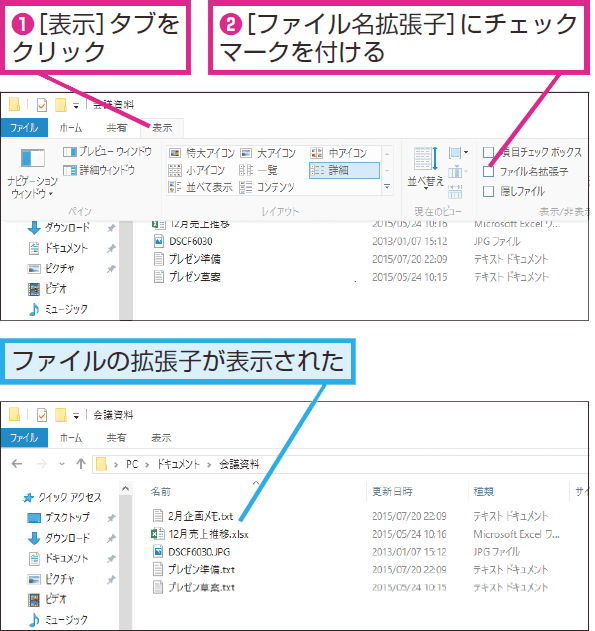Choose the 一覧 layout option

pos(259,170)
